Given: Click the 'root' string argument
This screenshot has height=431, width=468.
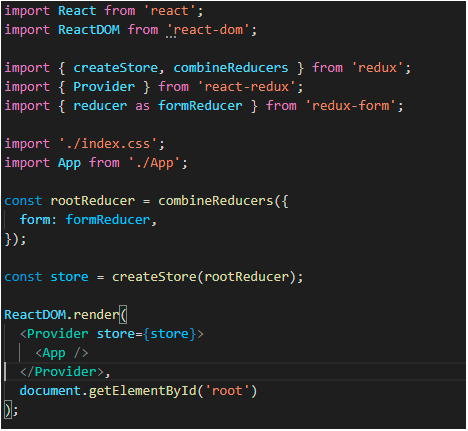Looking at the screenshot, I should tap(227, 391).
